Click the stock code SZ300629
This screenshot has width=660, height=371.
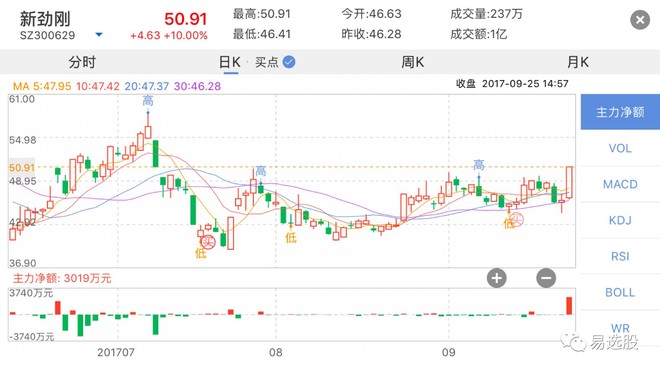47,35
